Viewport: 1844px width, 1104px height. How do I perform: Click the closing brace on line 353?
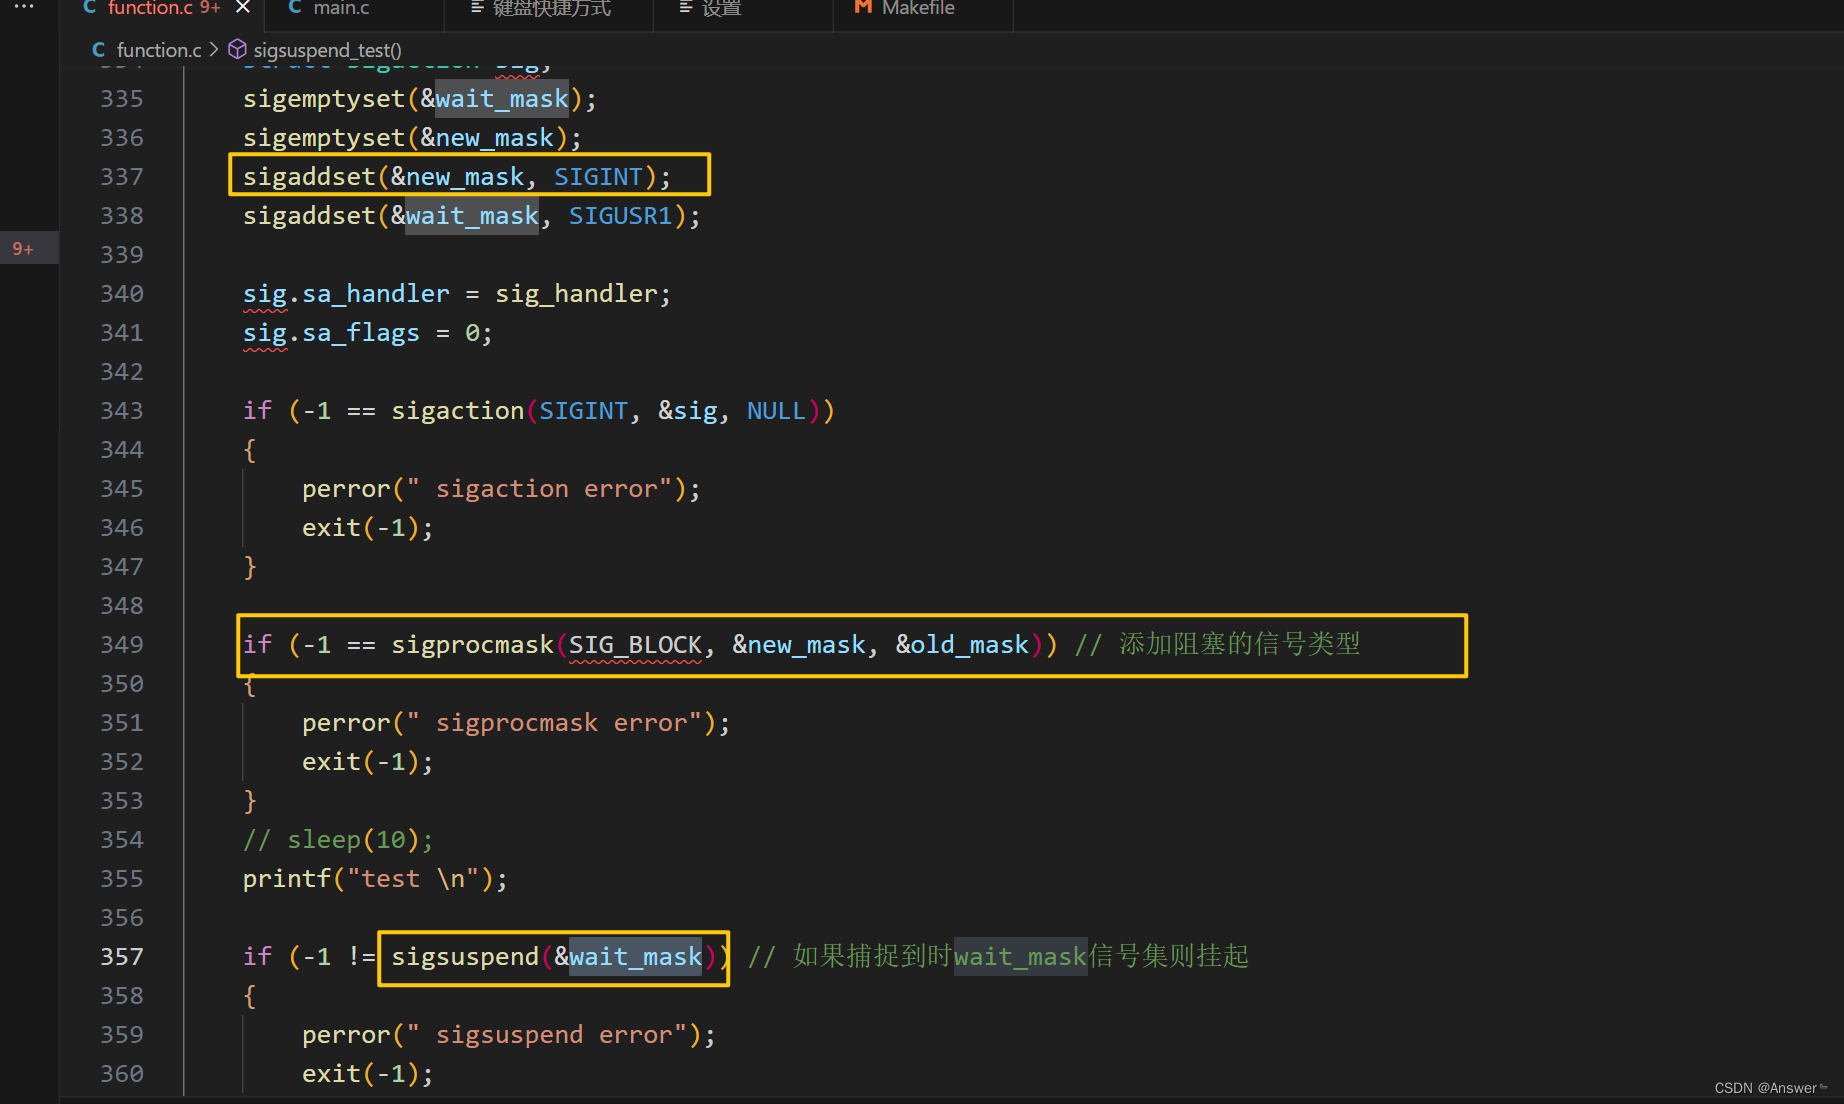pyautogui.click(x=250, y=801)
